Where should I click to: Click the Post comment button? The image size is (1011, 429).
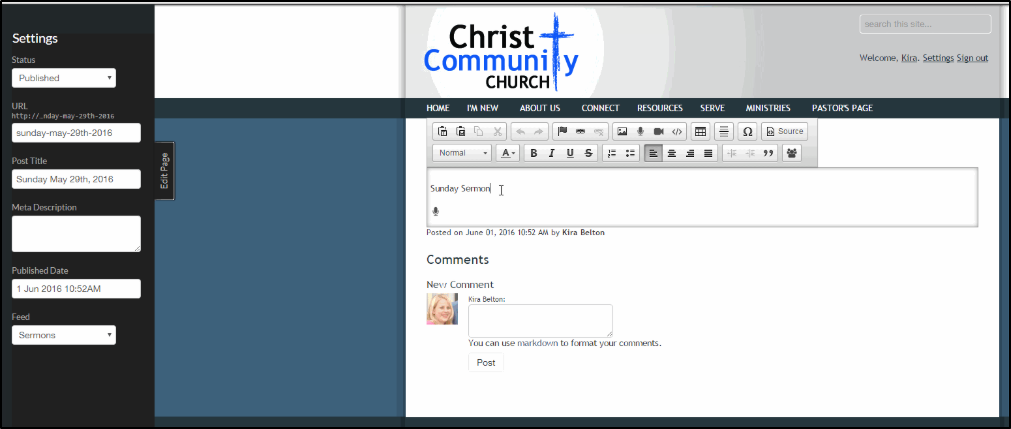[x=486, y=363]
